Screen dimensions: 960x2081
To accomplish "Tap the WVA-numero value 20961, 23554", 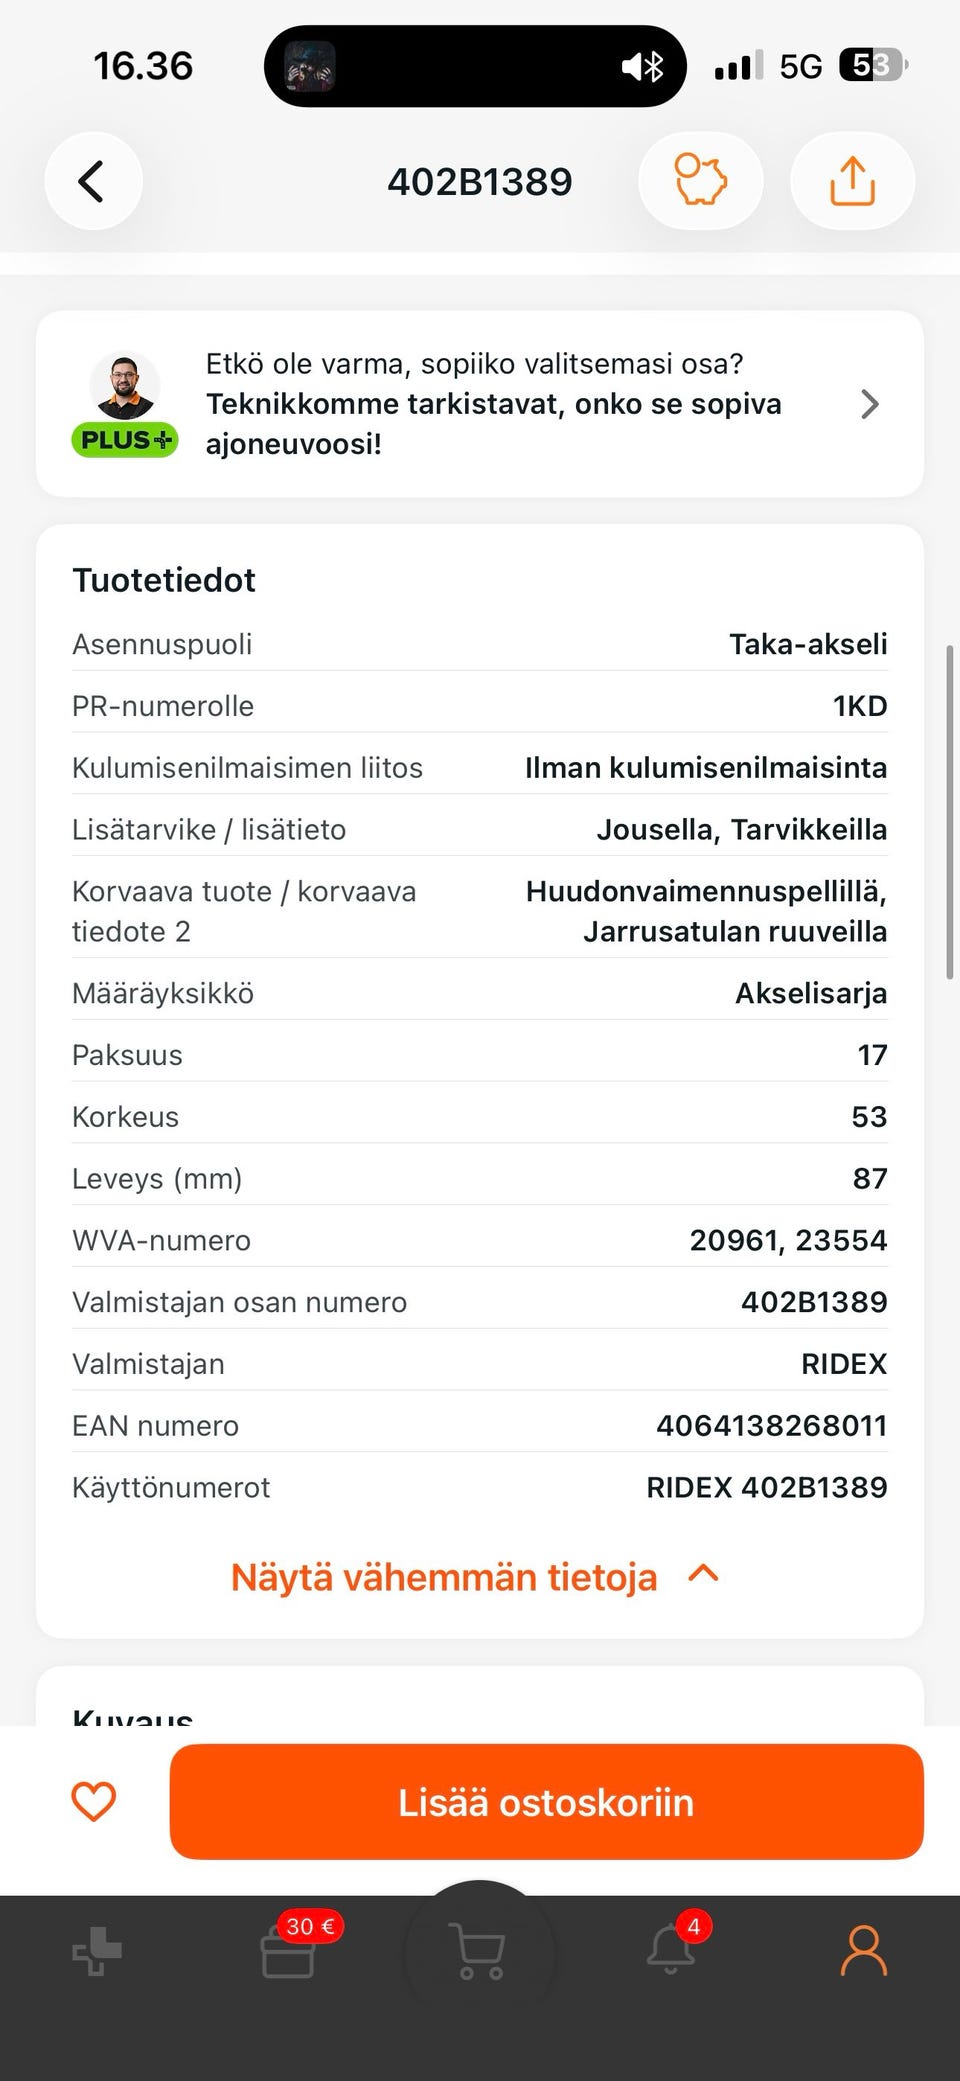I will 788,1240.
